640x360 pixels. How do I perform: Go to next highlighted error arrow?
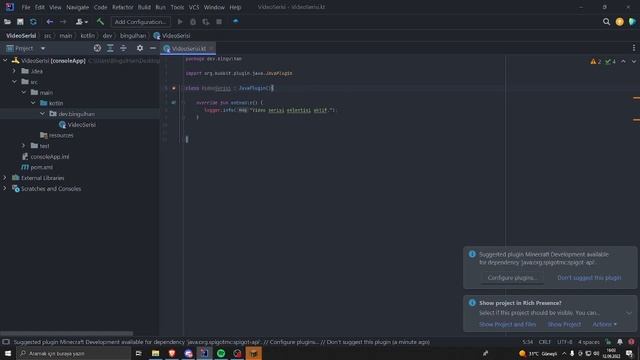click(633, 62)
